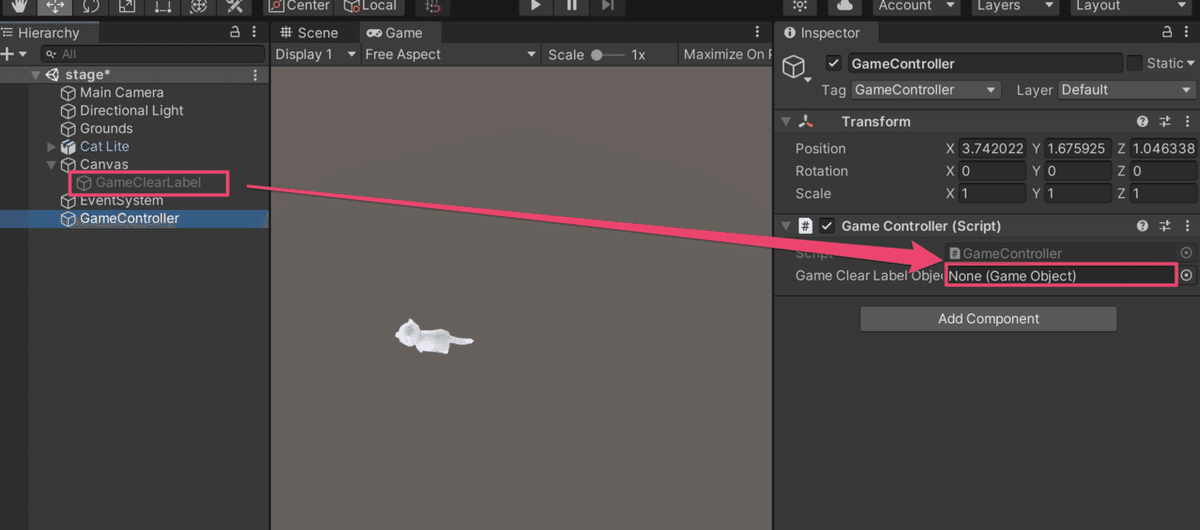Open the GameObject icon picker

796,69
